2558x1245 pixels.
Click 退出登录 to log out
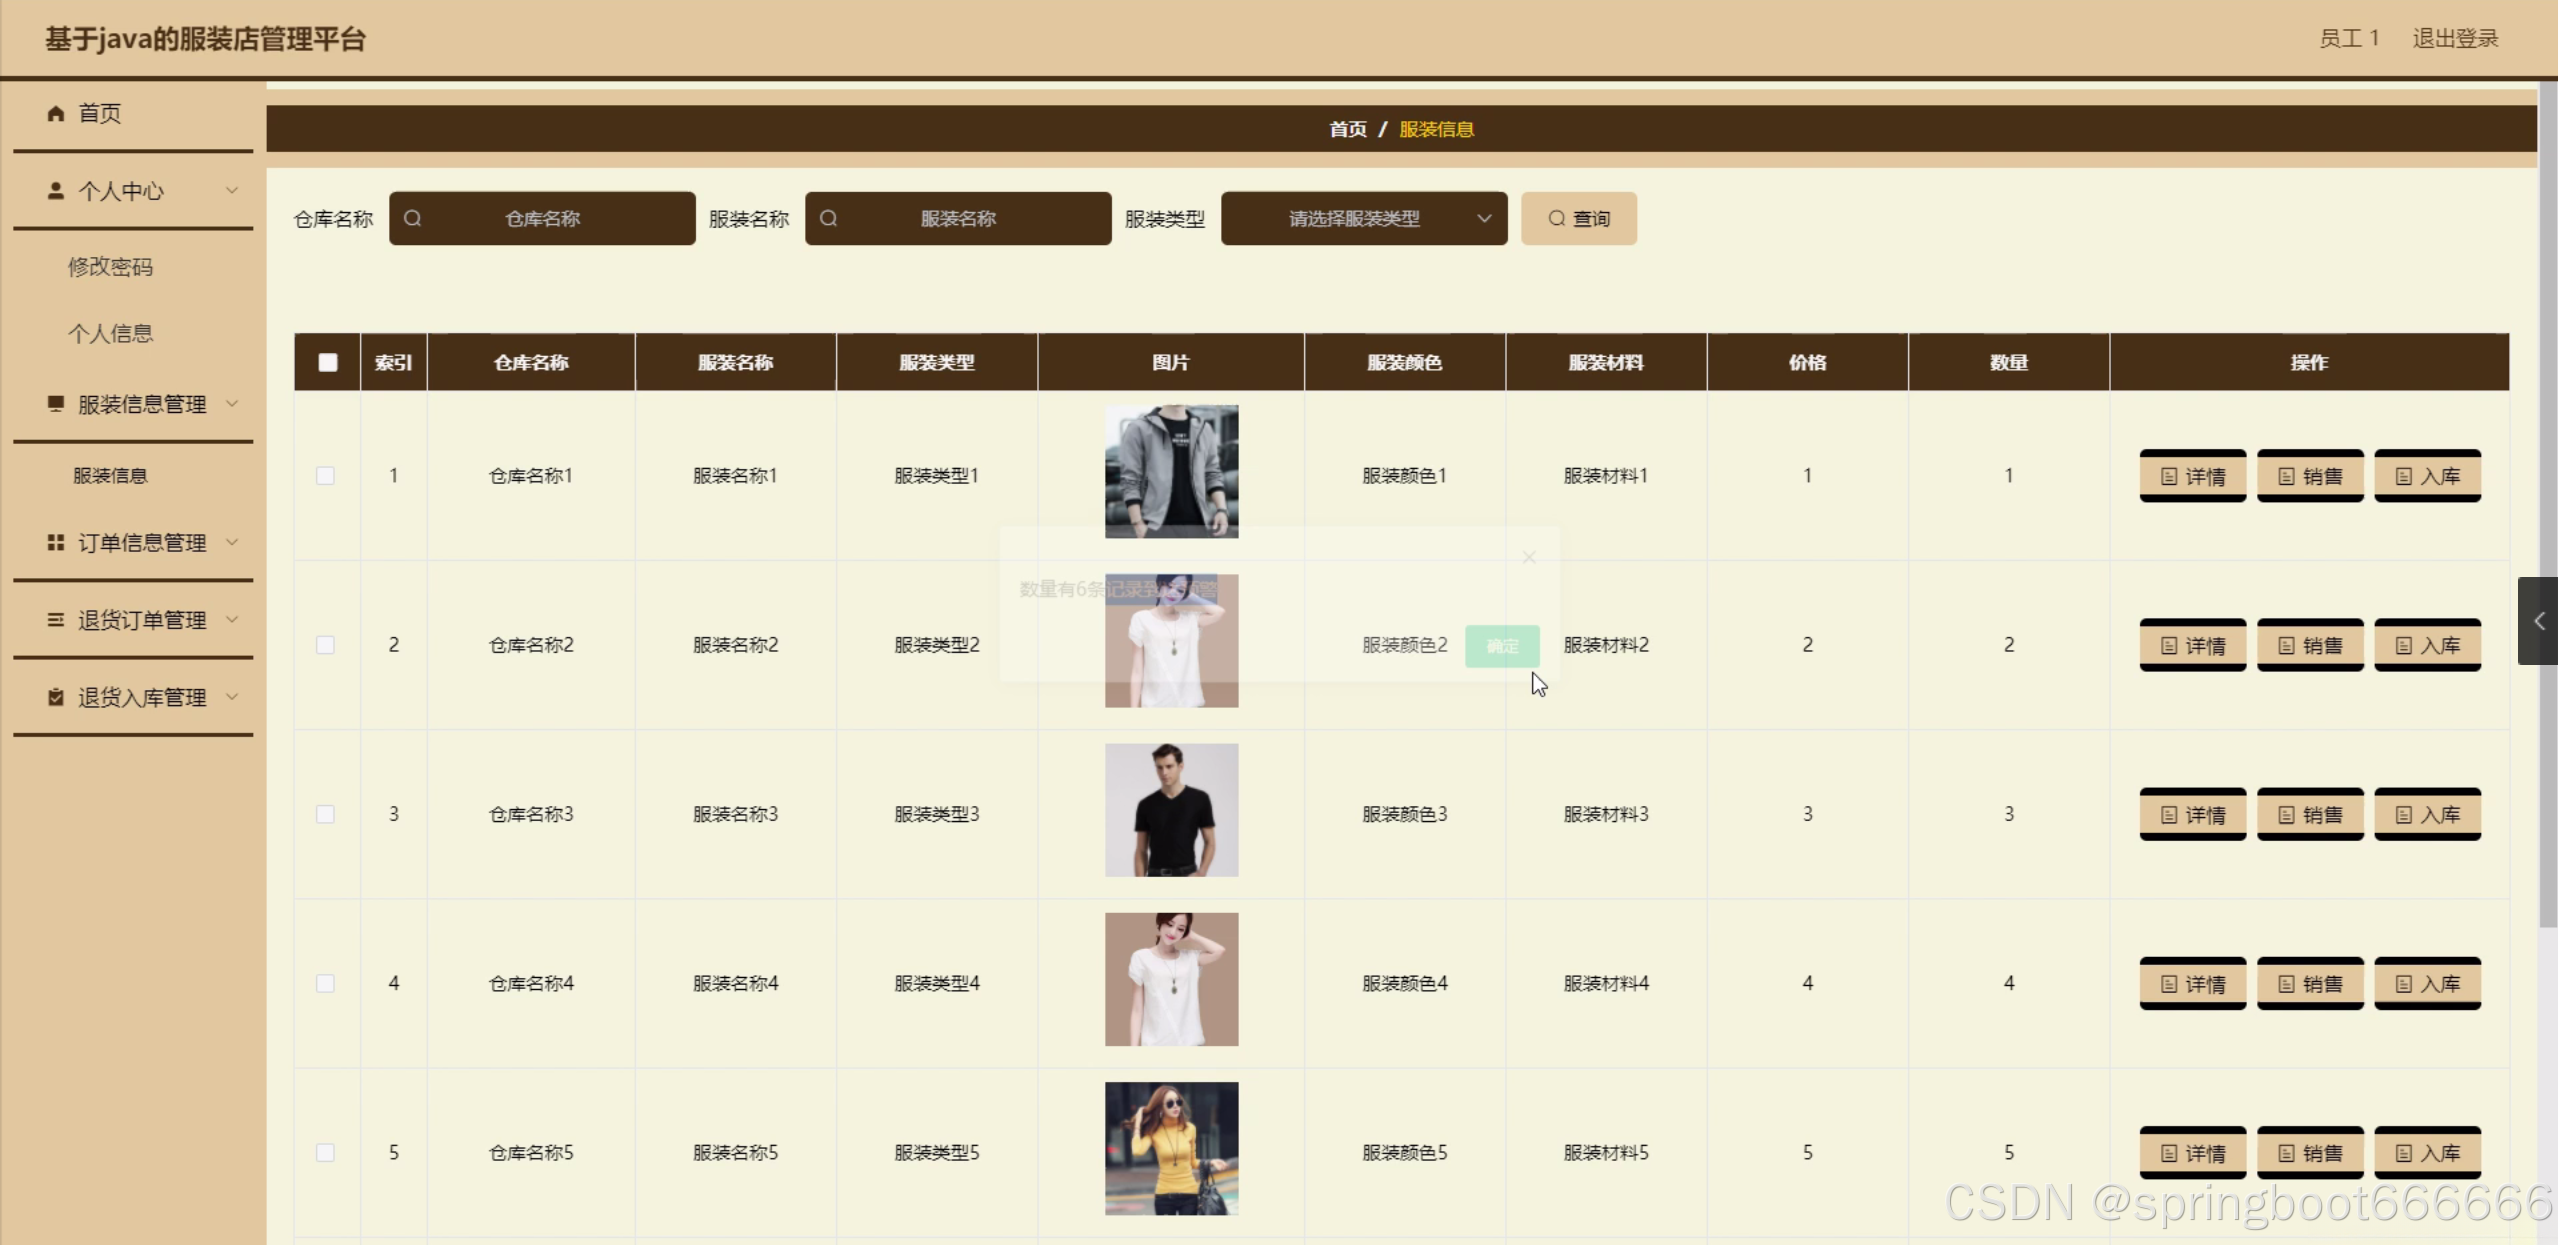2455,38
